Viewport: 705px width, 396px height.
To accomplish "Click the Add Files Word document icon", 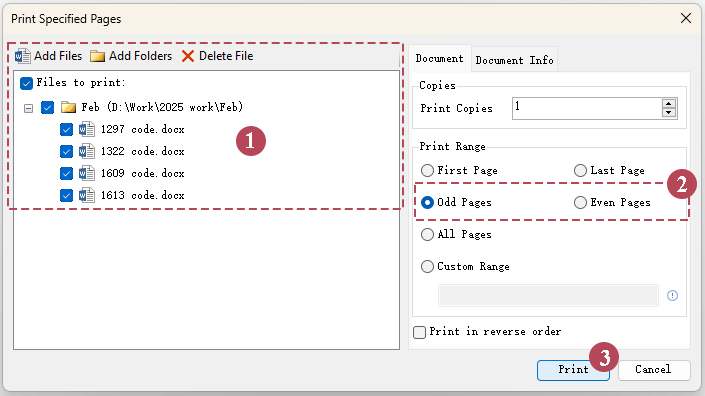I will click(22, 56).
